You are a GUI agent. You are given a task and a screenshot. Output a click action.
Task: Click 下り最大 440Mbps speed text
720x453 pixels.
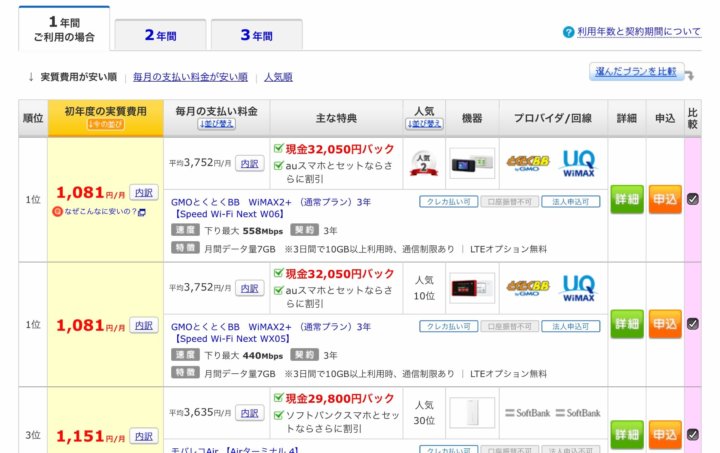[243, 356]
